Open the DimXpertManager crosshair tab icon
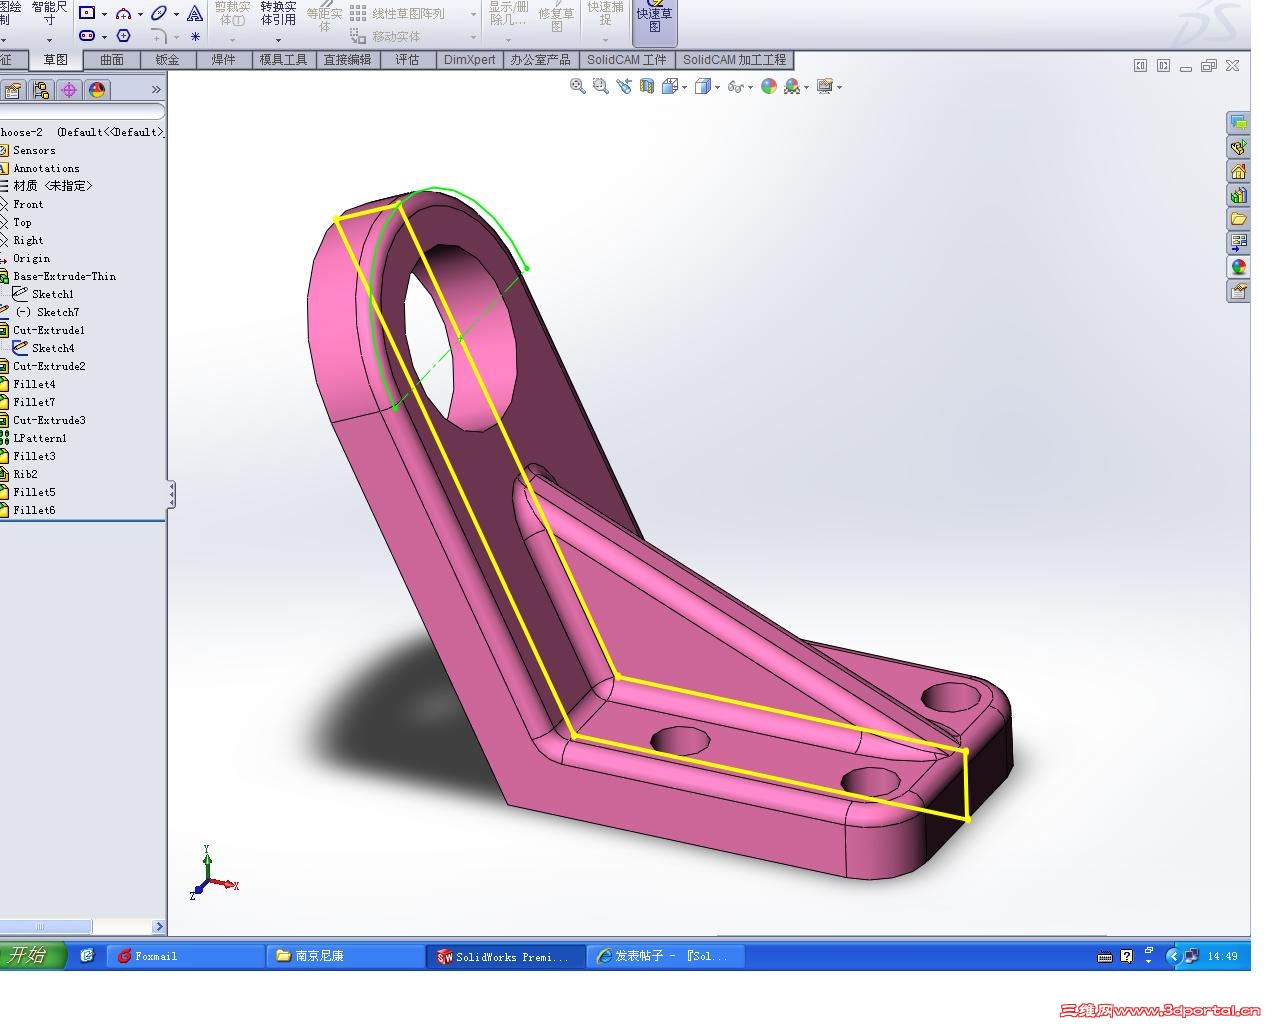Image resolution: width=1280 pixels, height=1024 pixels. click(x=69, y=90)
